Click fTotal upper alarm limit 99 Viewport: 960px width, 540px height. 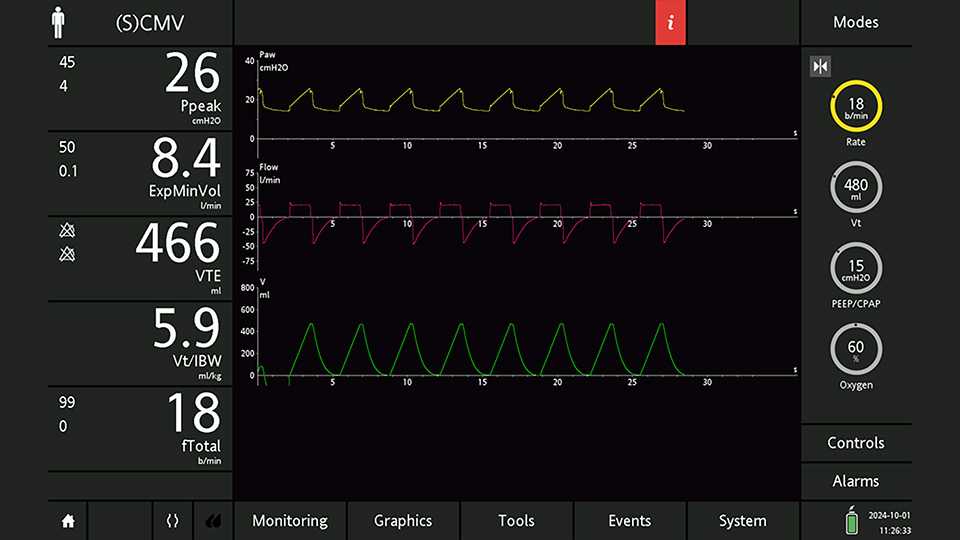tap(67, 403)
